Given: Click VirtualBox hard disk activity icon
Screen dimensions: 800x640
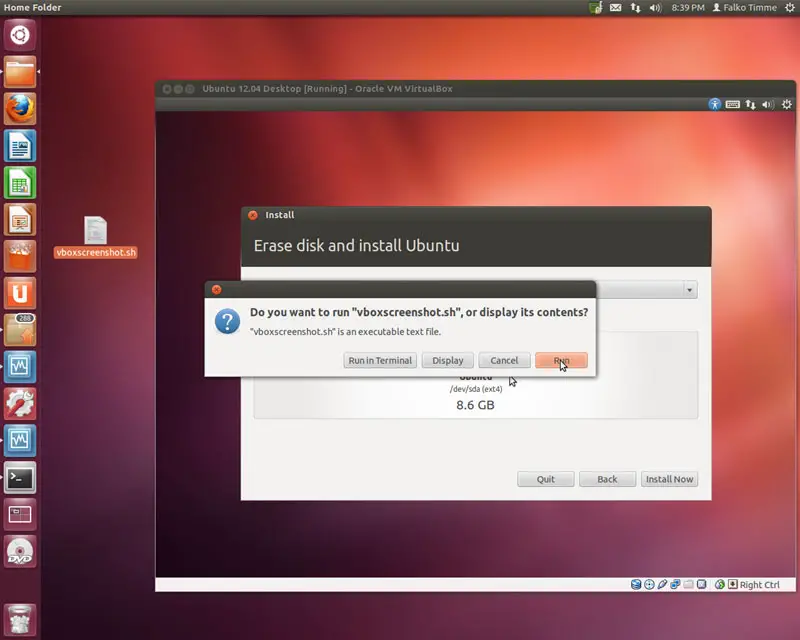Looking at the screenshot, I should click(x=636, y=584).
